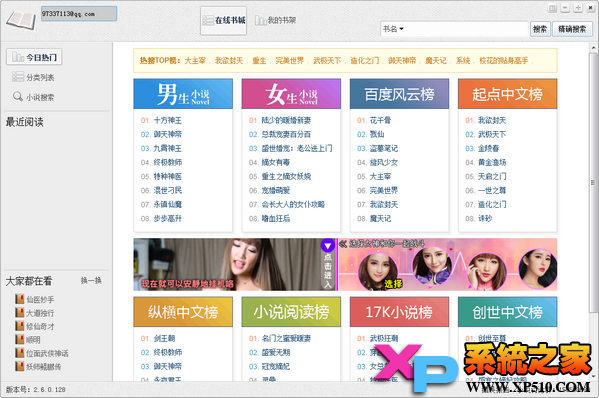Open 大主宰 in the 热搜TOP榜 bar

coord(195,60)
